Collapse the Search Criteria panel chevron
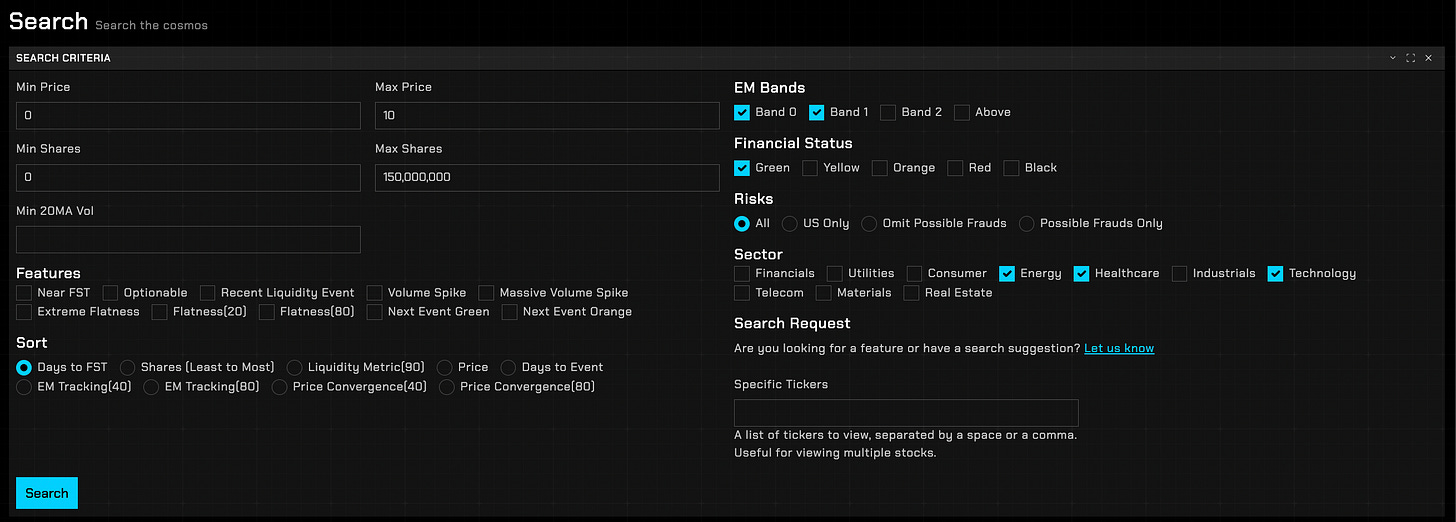The height and width of the screenshot is (522, 1456). click(1393, 58)
